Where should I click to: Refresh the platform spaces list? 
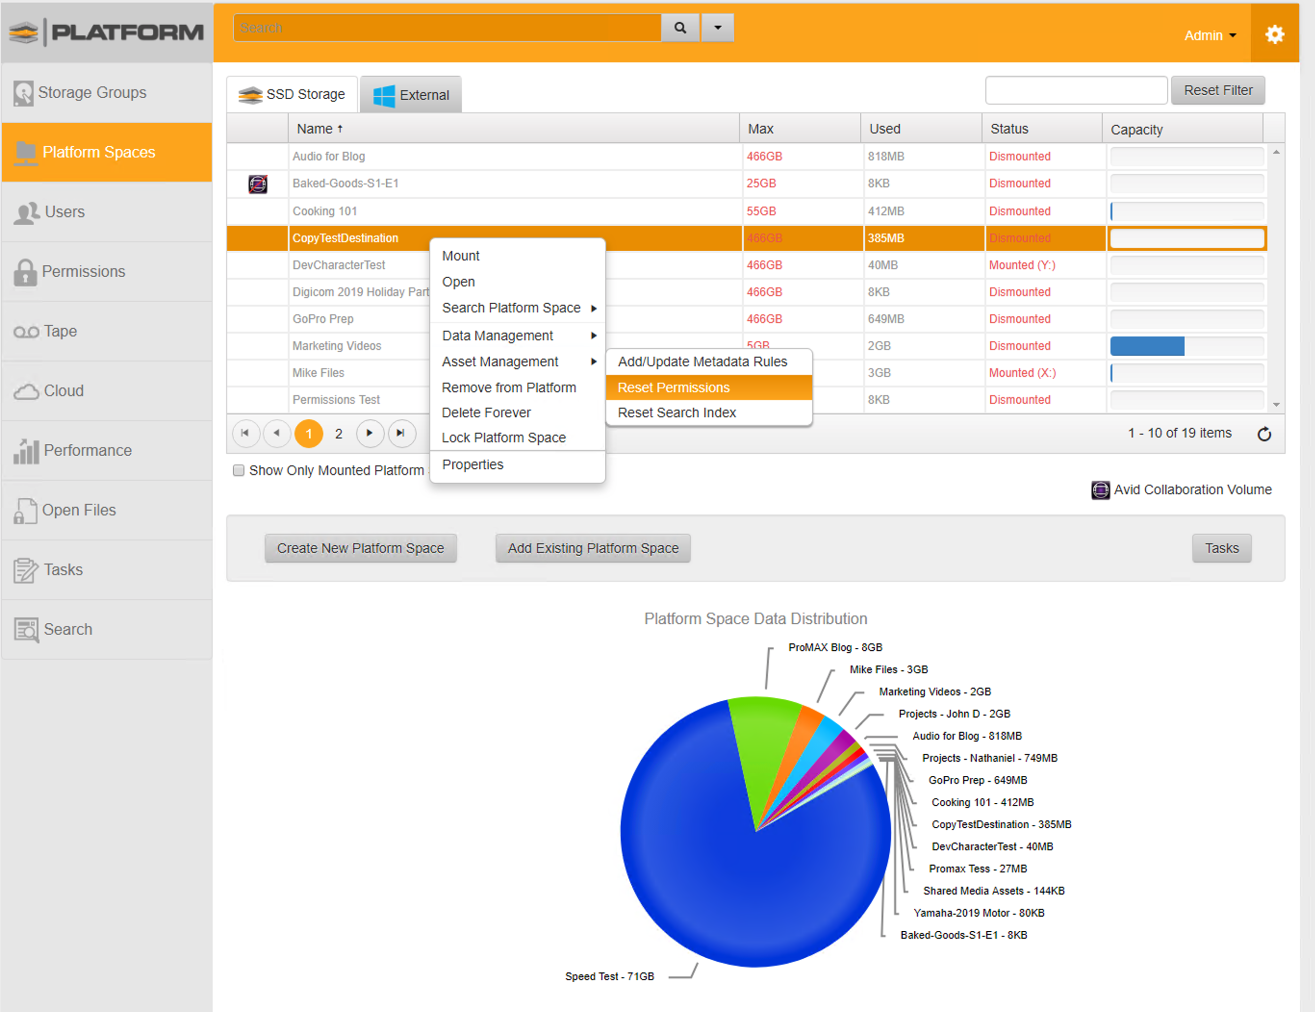(1265, 434)
